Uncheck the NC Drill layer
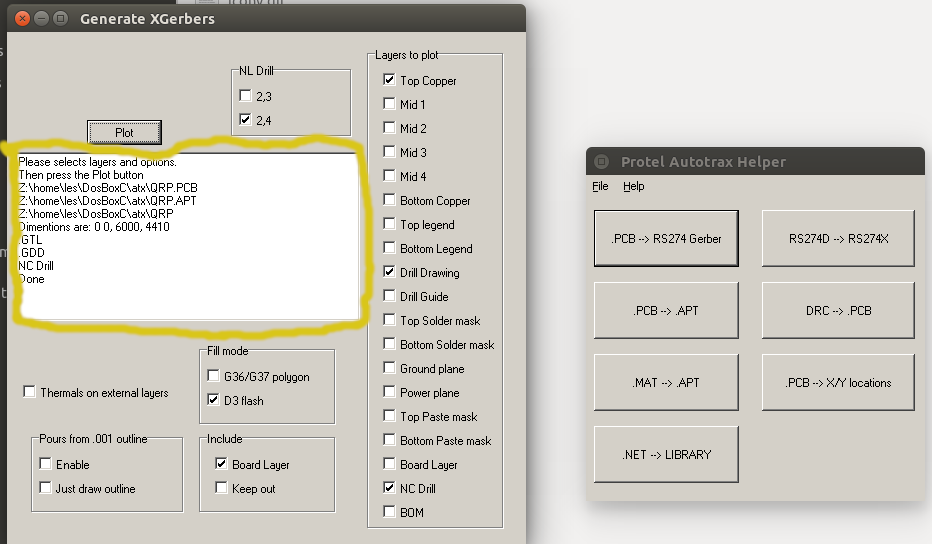This screenshot has height=544, width=932. 389,488
